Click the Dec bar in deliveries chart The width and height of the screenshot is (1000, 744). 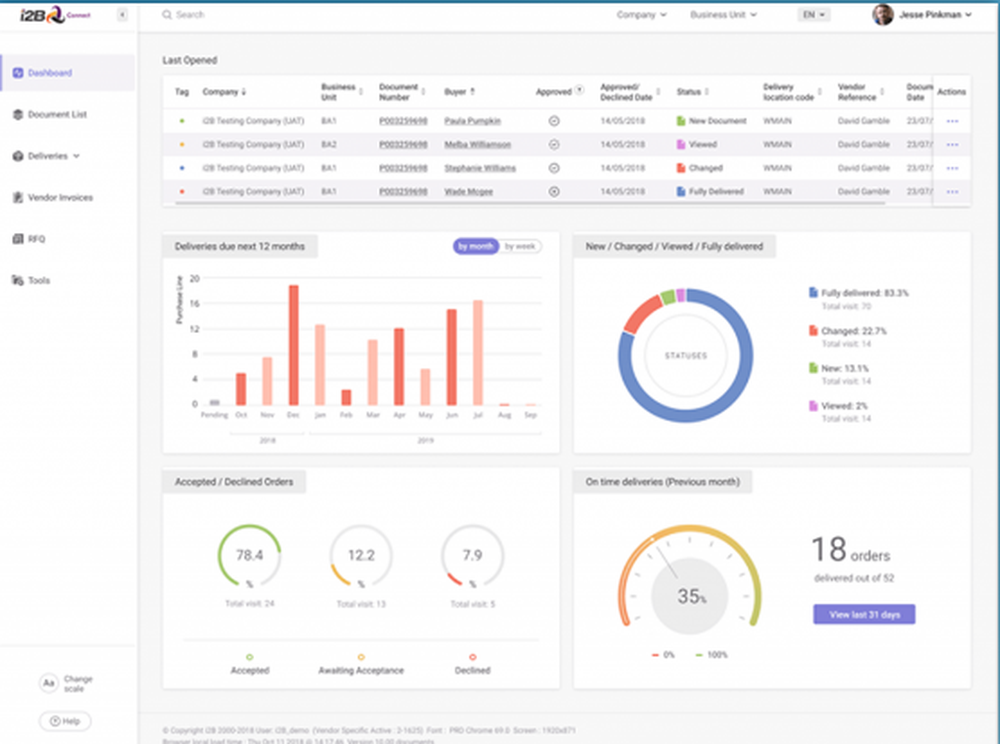pos(293,345)
